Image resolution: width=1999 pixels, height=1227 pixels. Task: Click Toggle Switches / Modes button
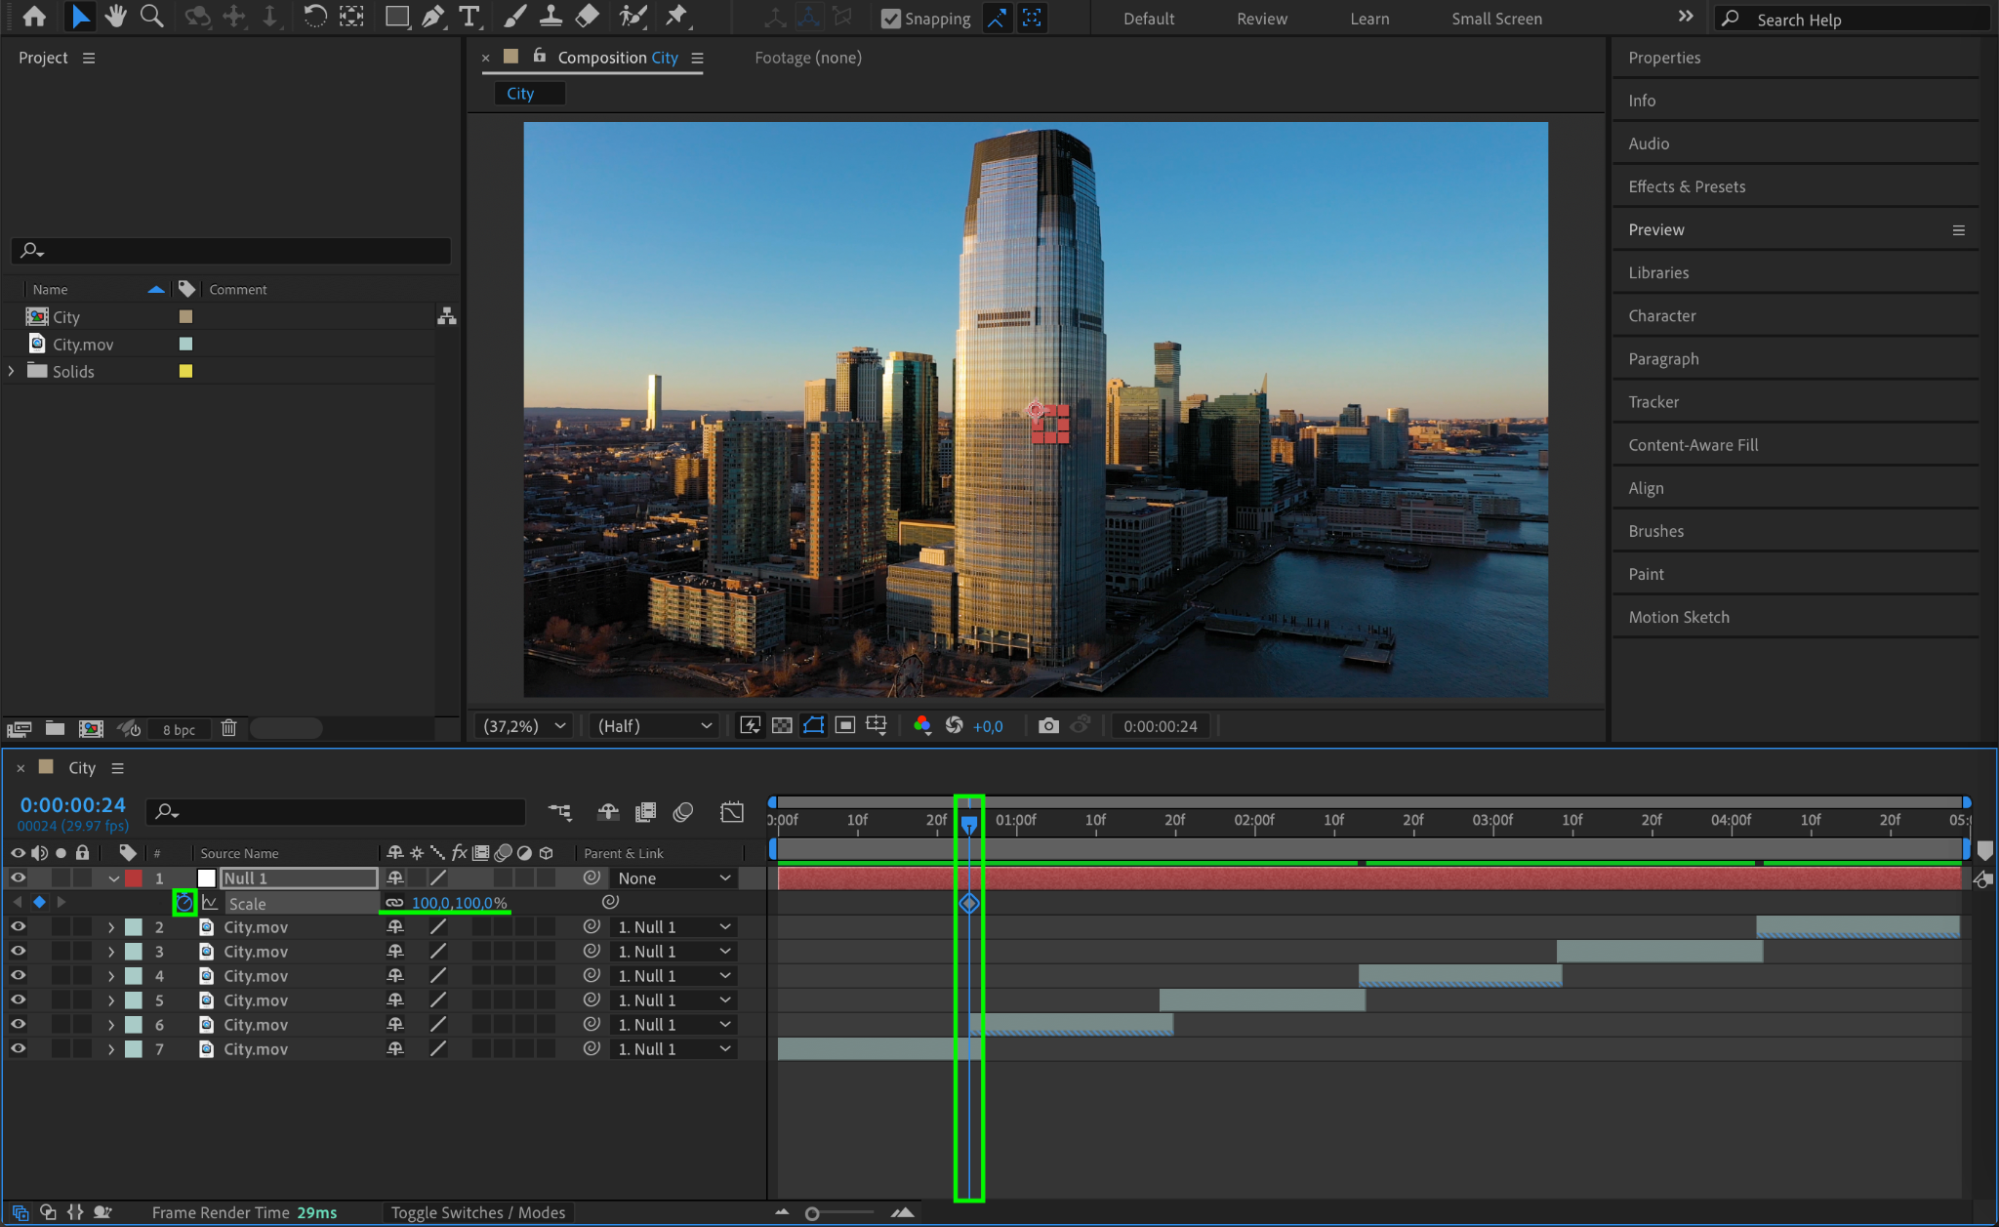coord(478,1213)
